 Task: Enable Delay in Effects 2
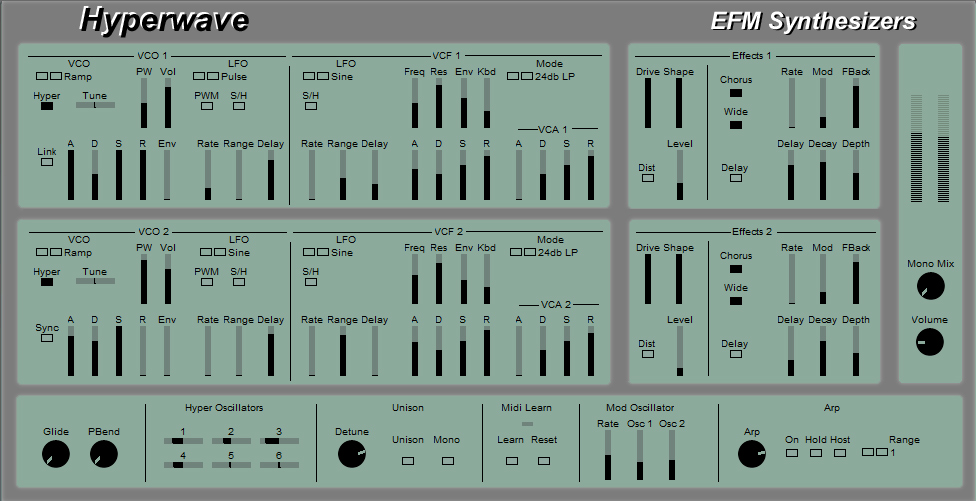[736, 354]
